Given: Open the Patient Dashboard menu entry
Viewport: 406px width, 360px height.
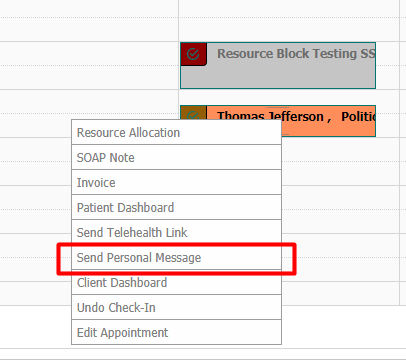Looking at the screenshot, I should click(176, 207).
